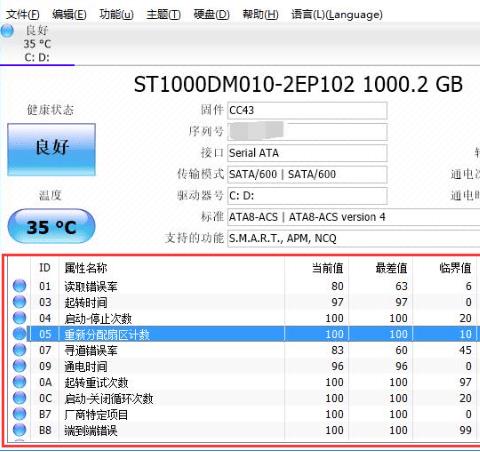This screenshot has height=452, width=480.
Task: Click the status dot for attribute 01
Action: coord(19,286)
